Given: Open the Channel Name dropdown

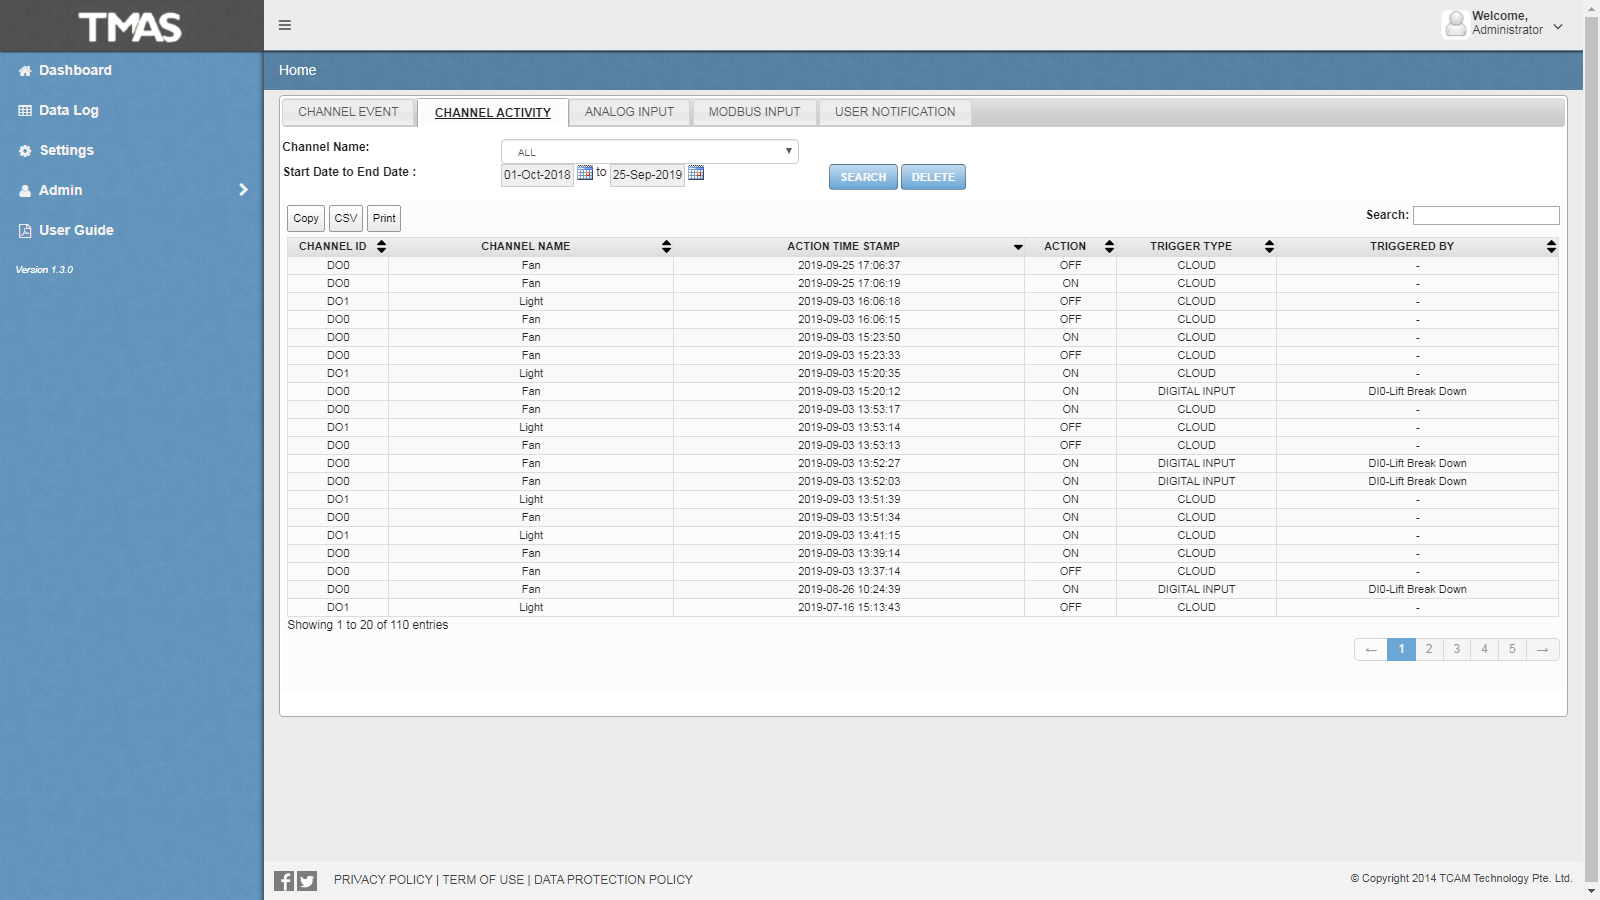Looking at the screenshot, I should pyautogui.click(x=649, y=151).
